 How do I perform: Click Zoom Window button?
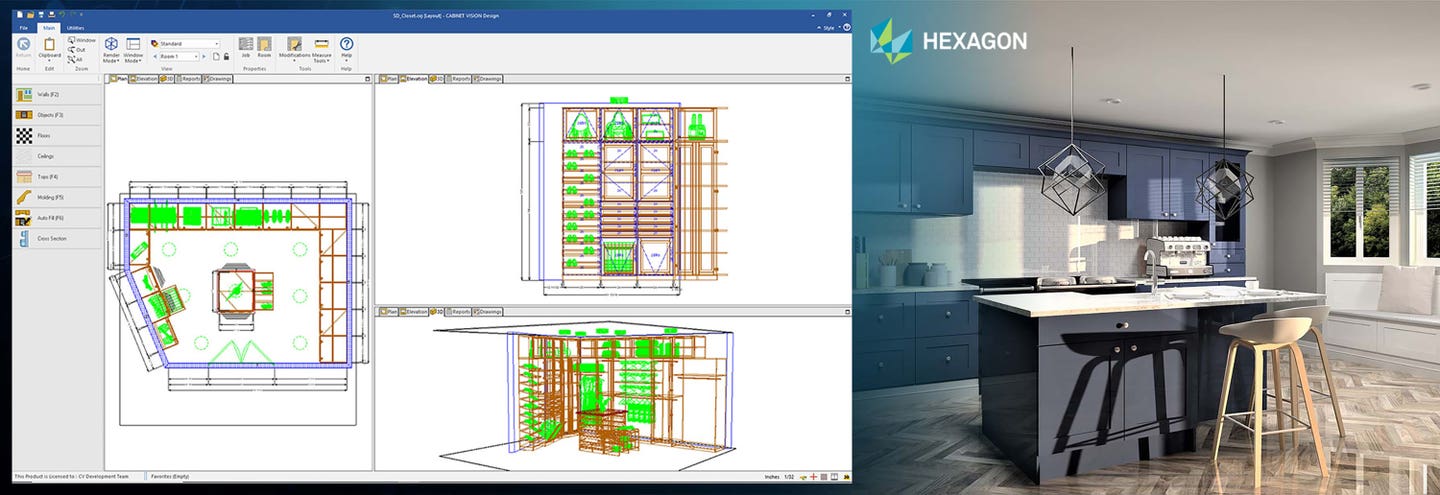(84, 40)
